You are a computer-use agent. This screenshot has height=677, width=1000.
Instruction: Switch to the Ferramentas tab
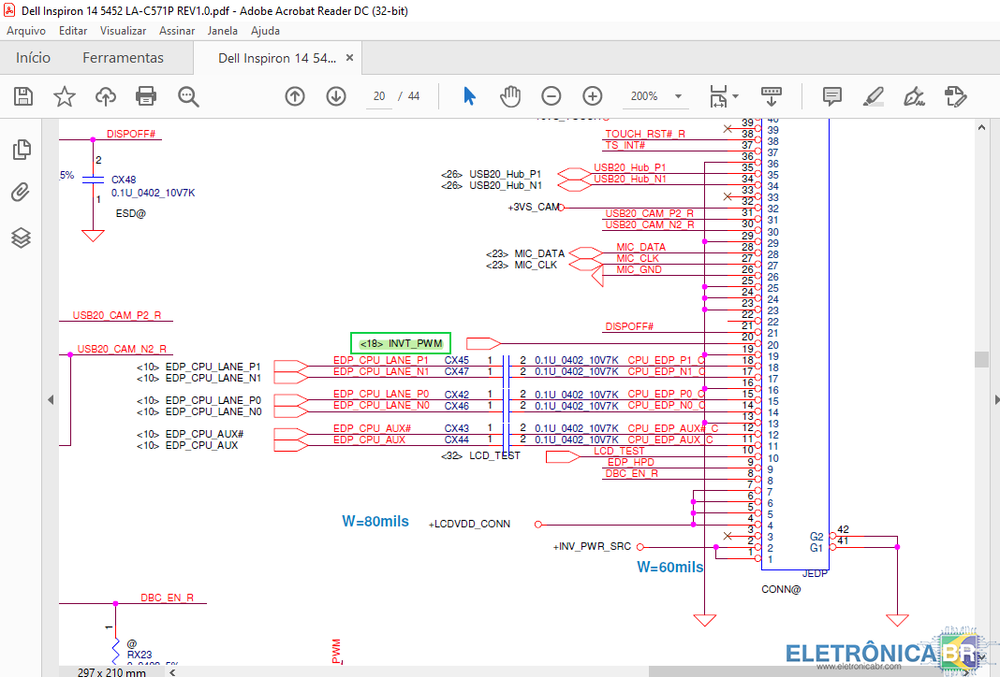point(123,58)
